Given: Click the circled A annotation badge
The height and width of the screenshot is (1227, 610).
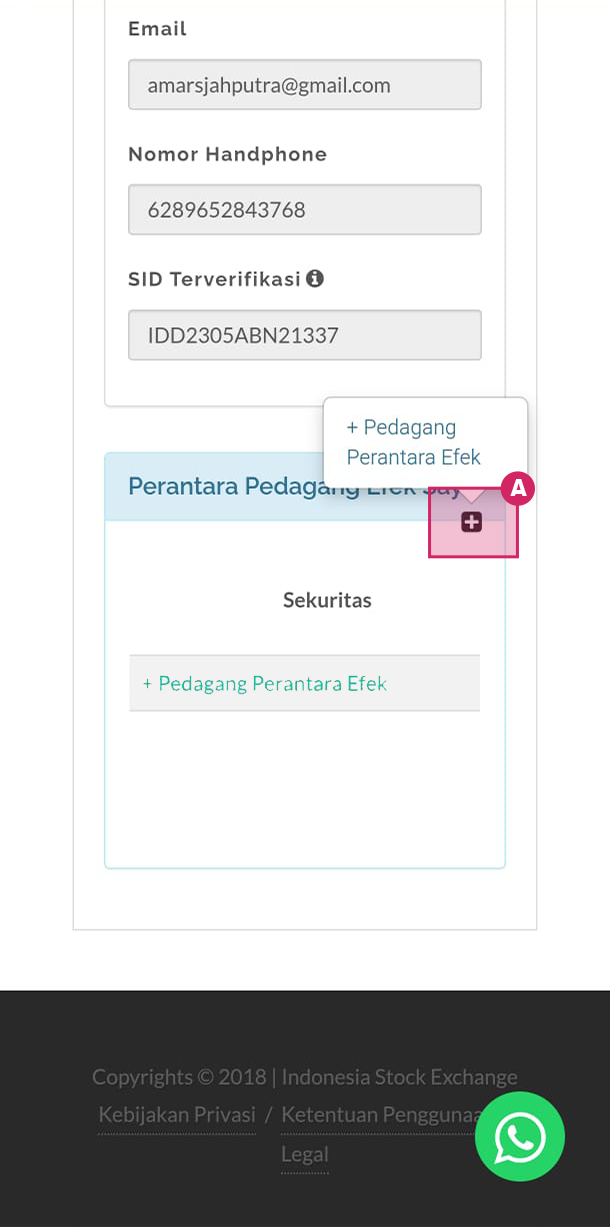Looking at the screenshot, I should point(518,489).
